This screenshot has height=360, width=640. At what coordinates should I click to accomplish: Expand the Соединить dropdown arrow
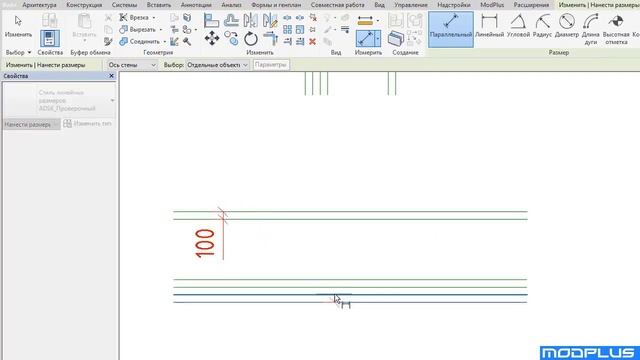(x=165, y=42)
